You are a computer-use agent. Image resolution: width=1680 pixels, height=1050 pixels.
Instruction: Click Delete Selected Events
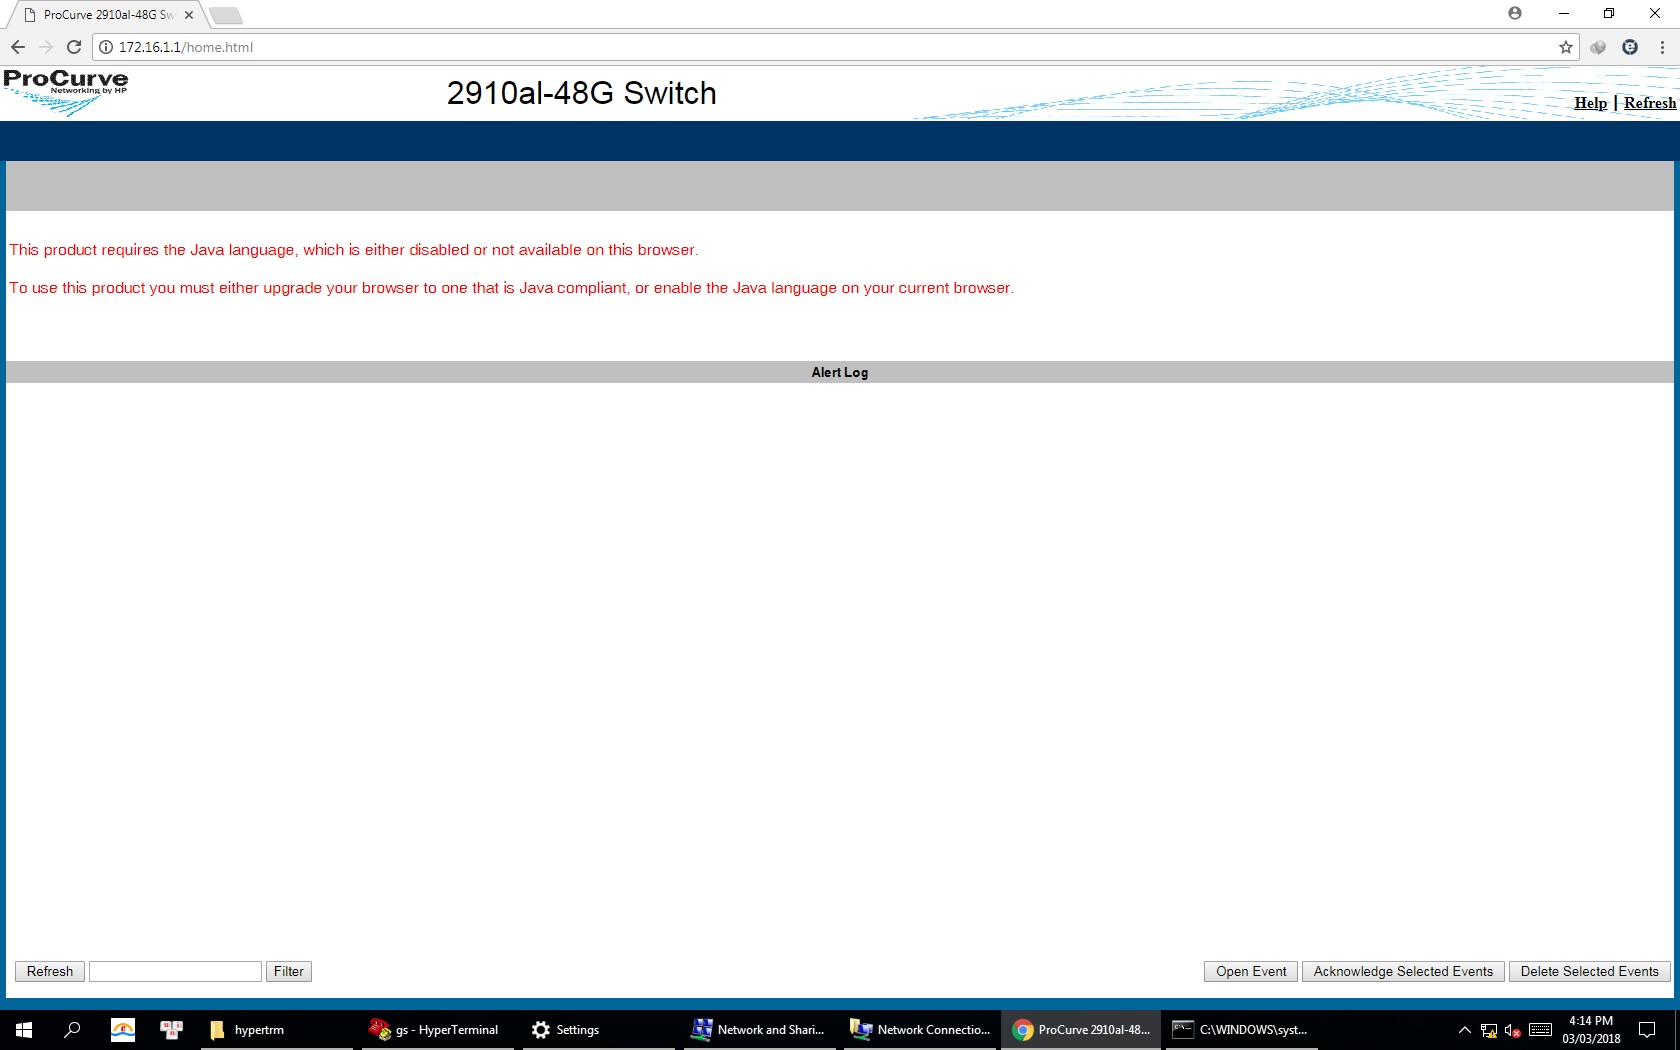point(1589,971)
